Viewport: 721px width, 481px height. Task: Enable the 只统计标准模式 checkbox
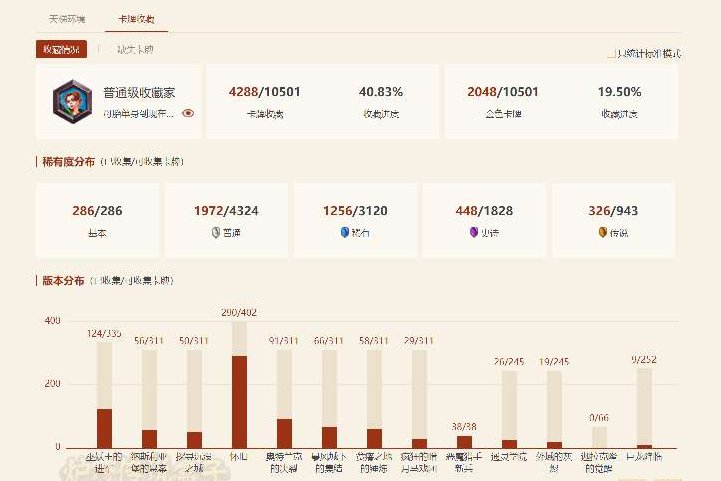coord(611,54)
